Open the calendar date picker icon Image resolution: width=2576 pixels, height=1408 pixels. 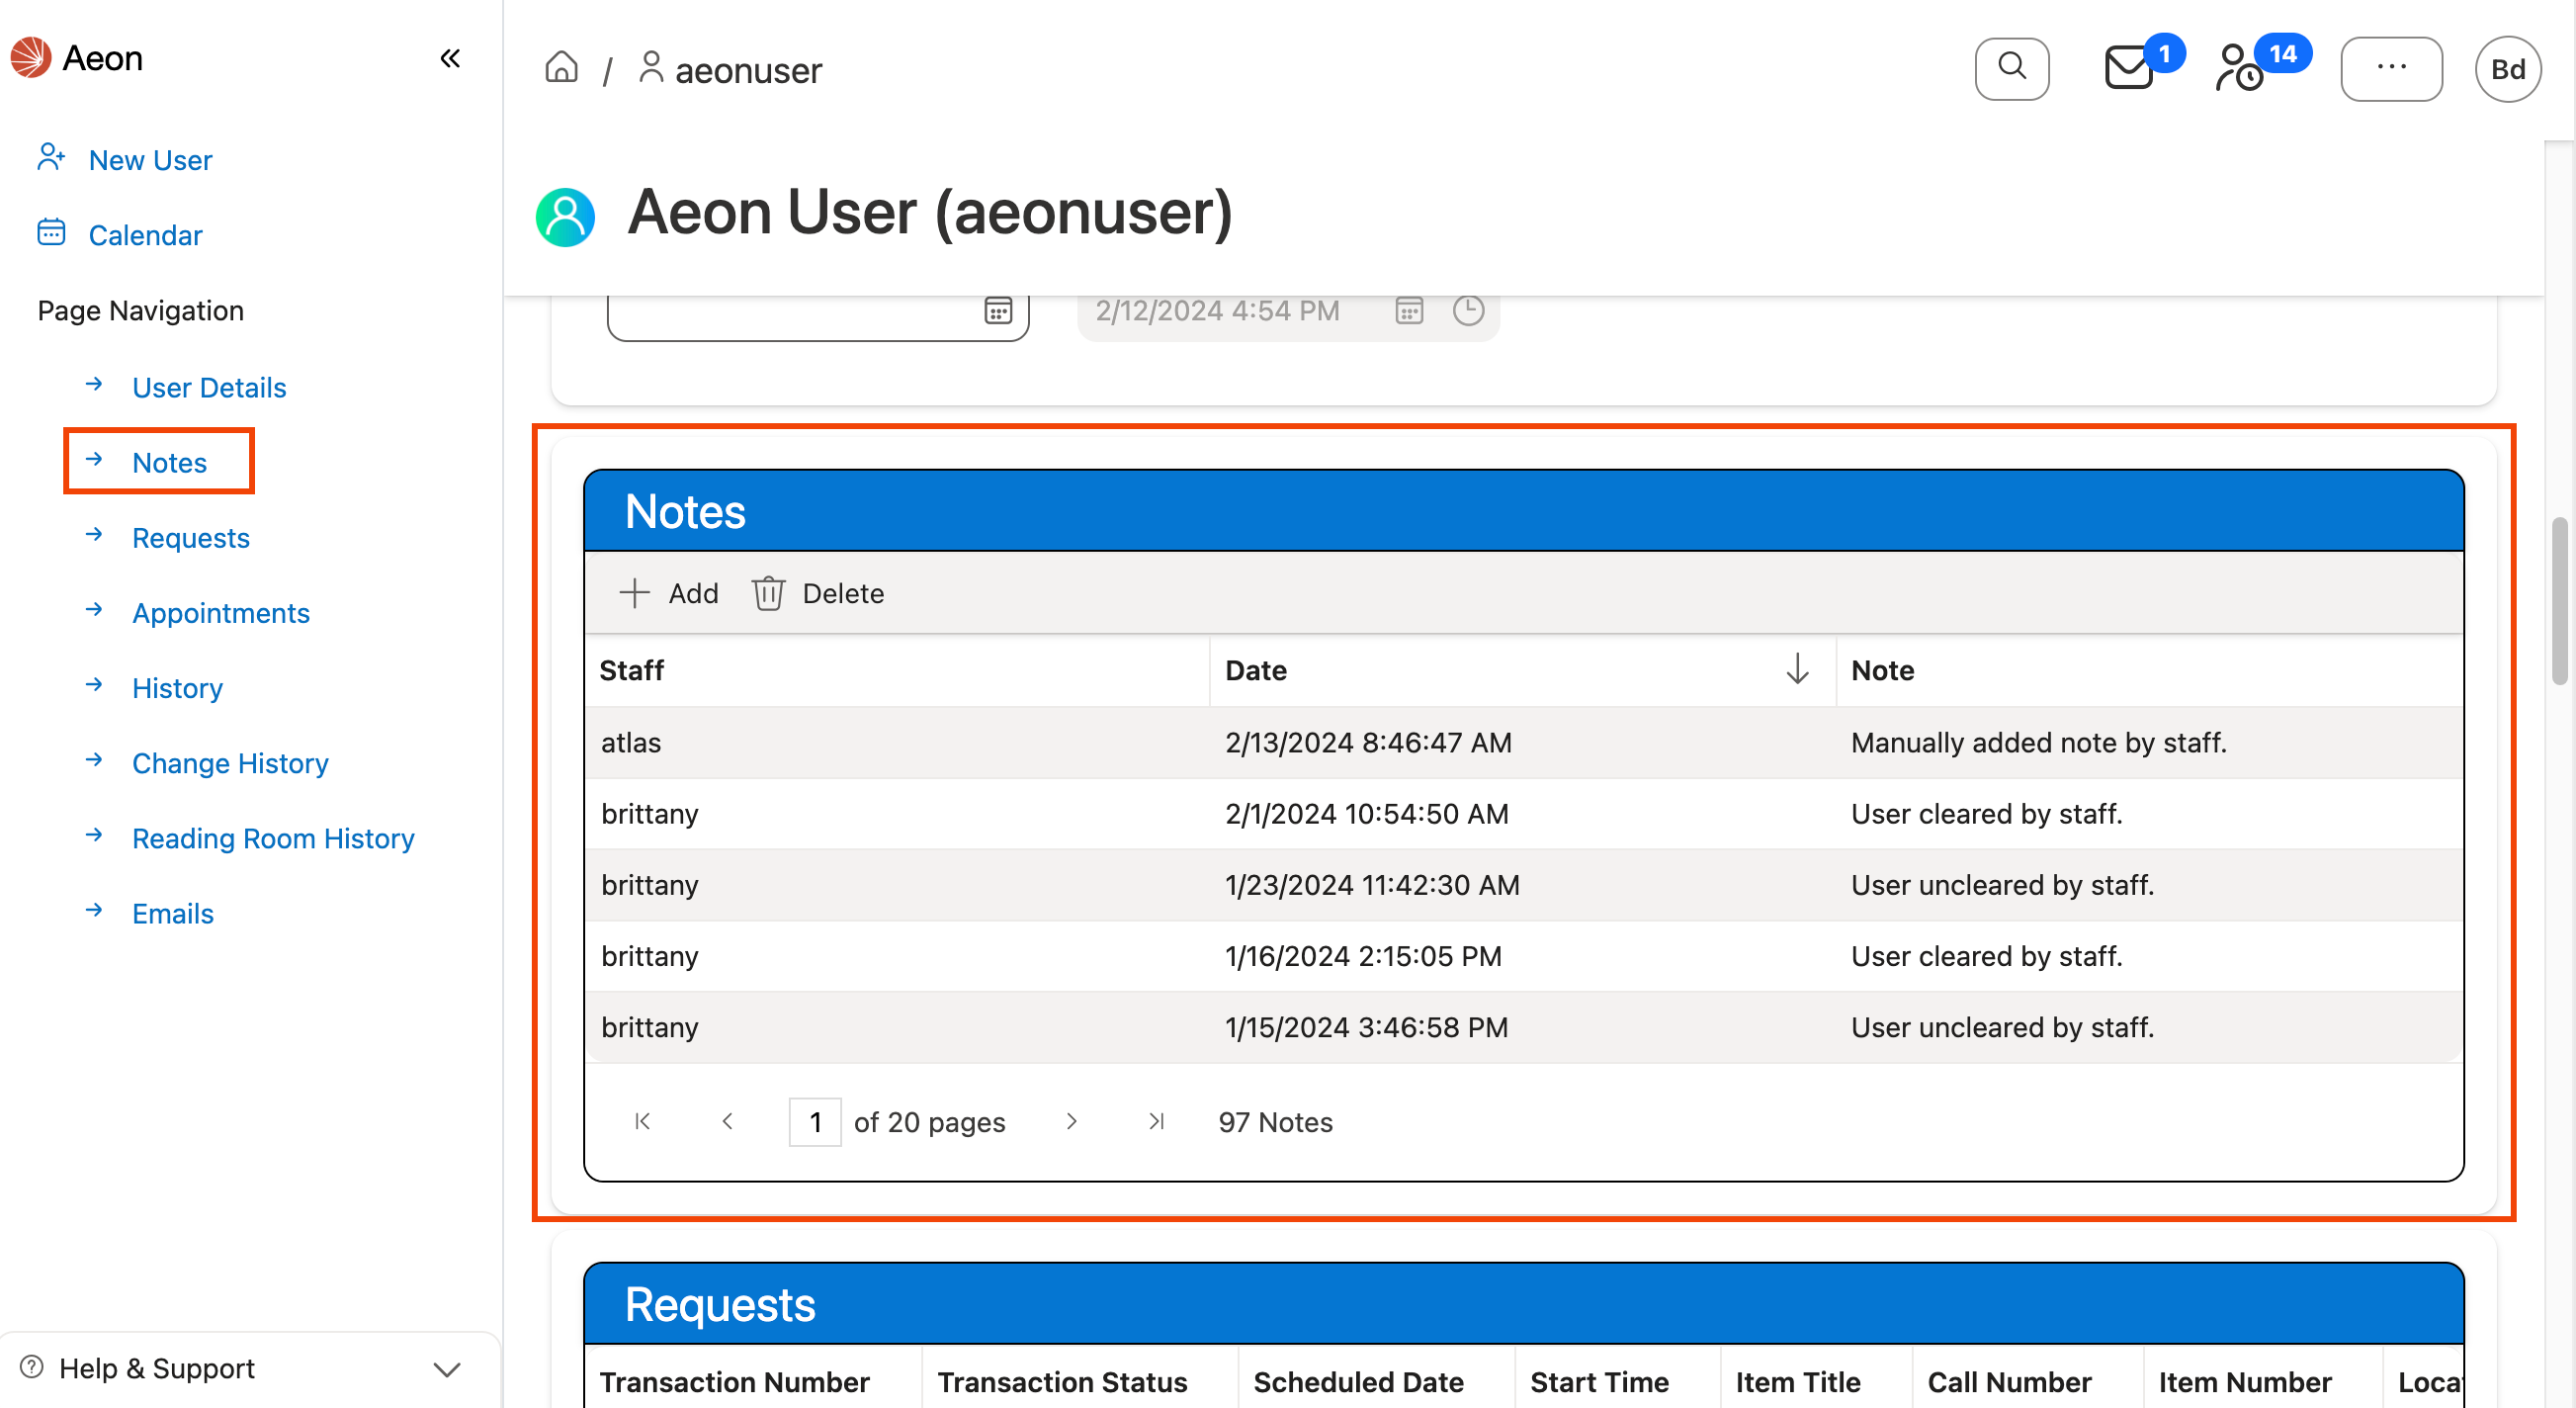pos(998,311)
